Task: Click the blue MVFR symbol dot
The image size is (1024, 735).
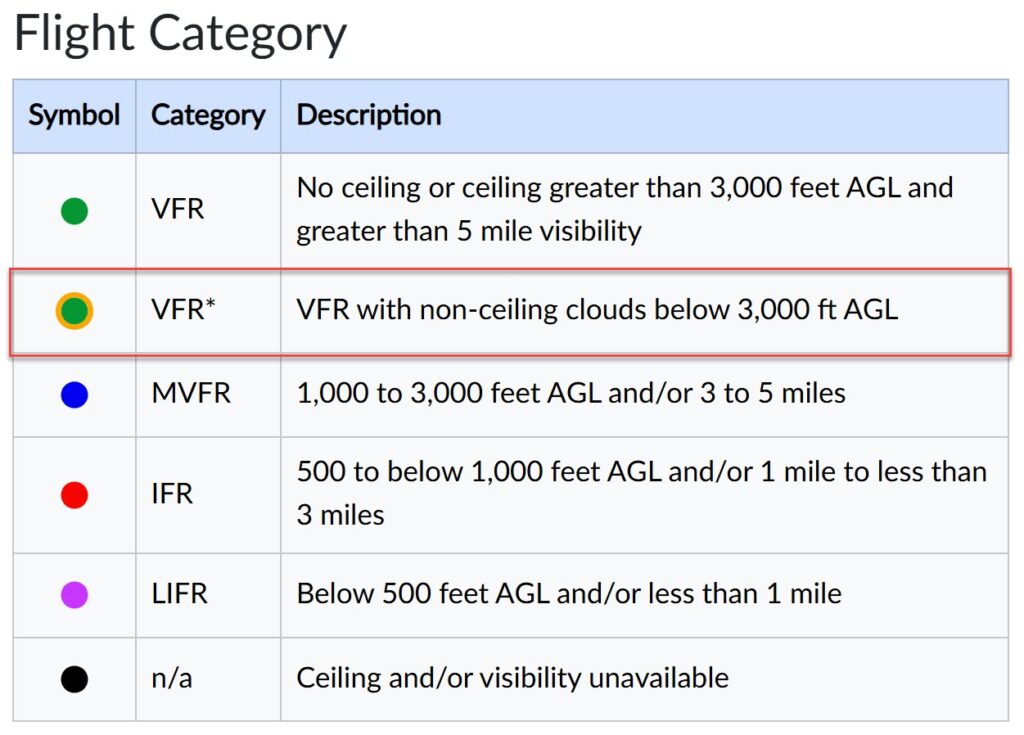Action: (74, 395)
